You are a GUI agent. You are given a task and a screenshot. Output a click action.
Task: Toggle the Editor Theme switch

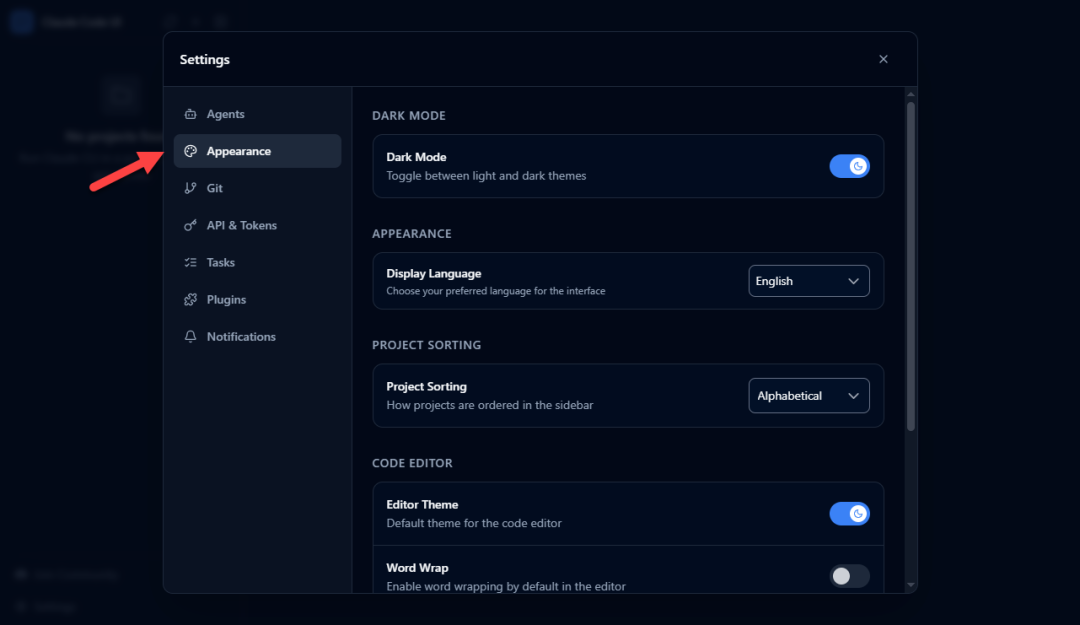(849, 514)
